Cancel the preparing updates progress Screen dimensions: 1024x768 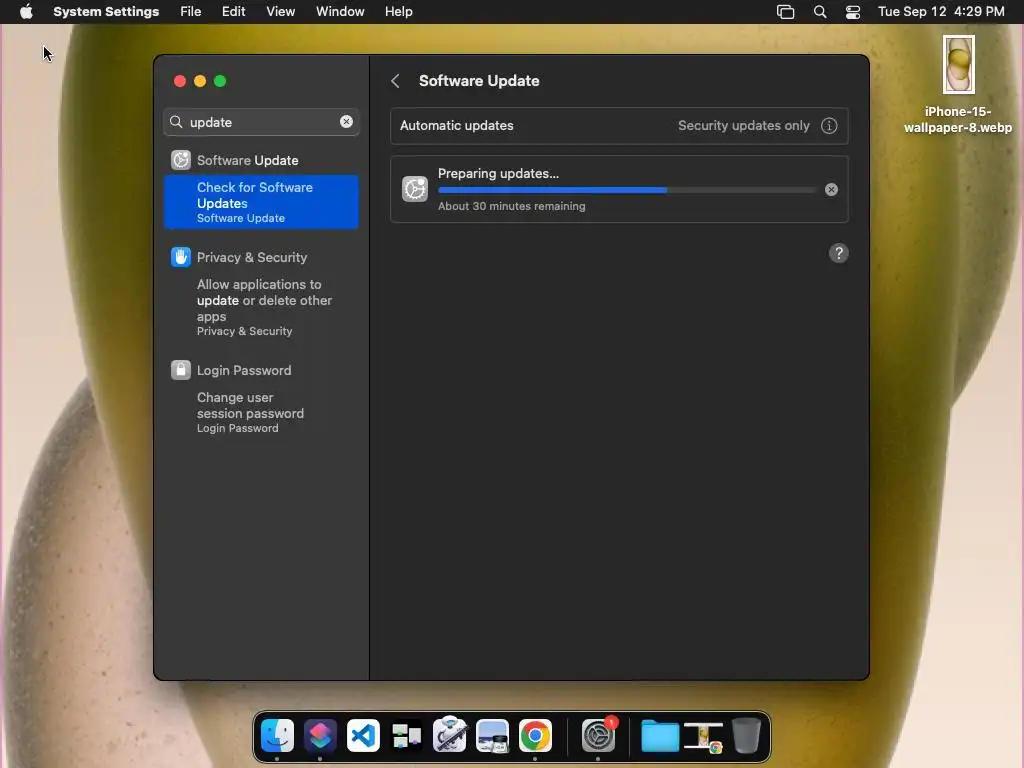click(x=831, y=189)
